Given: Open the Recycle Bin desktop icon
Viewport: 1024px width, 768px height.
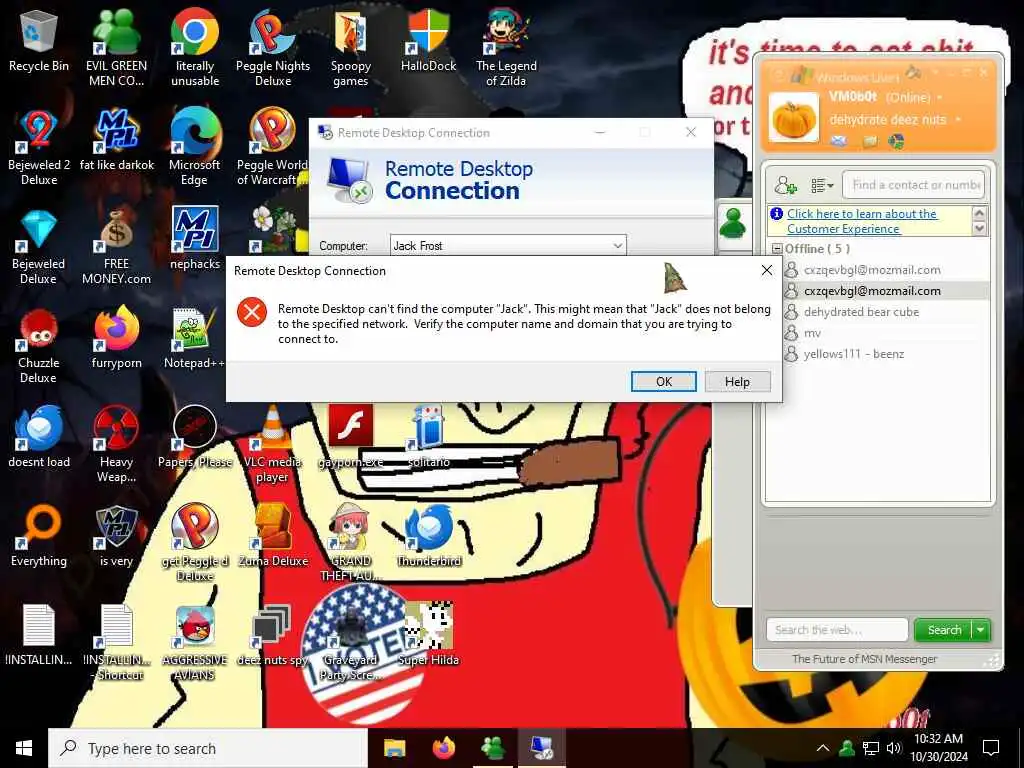Looking at the screenshot, I should tap(39, 40).
